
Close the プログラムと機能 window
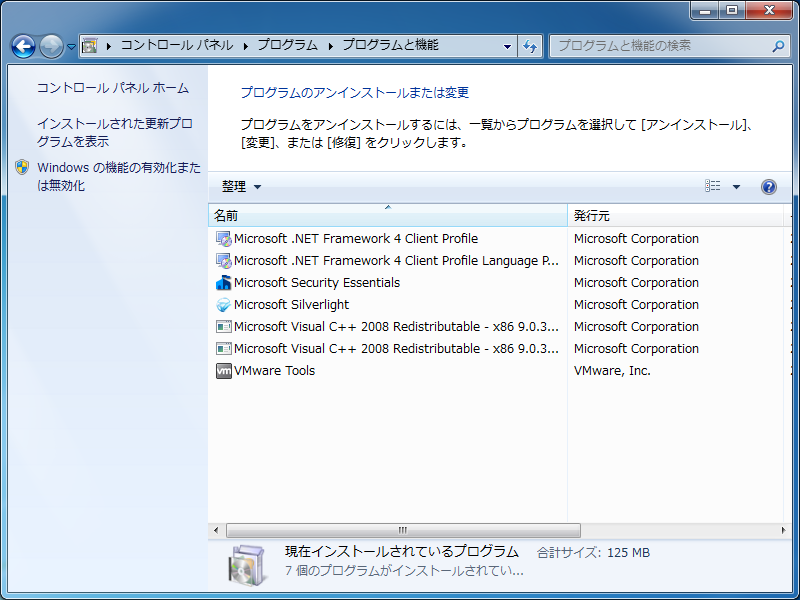tap(769, 10)
